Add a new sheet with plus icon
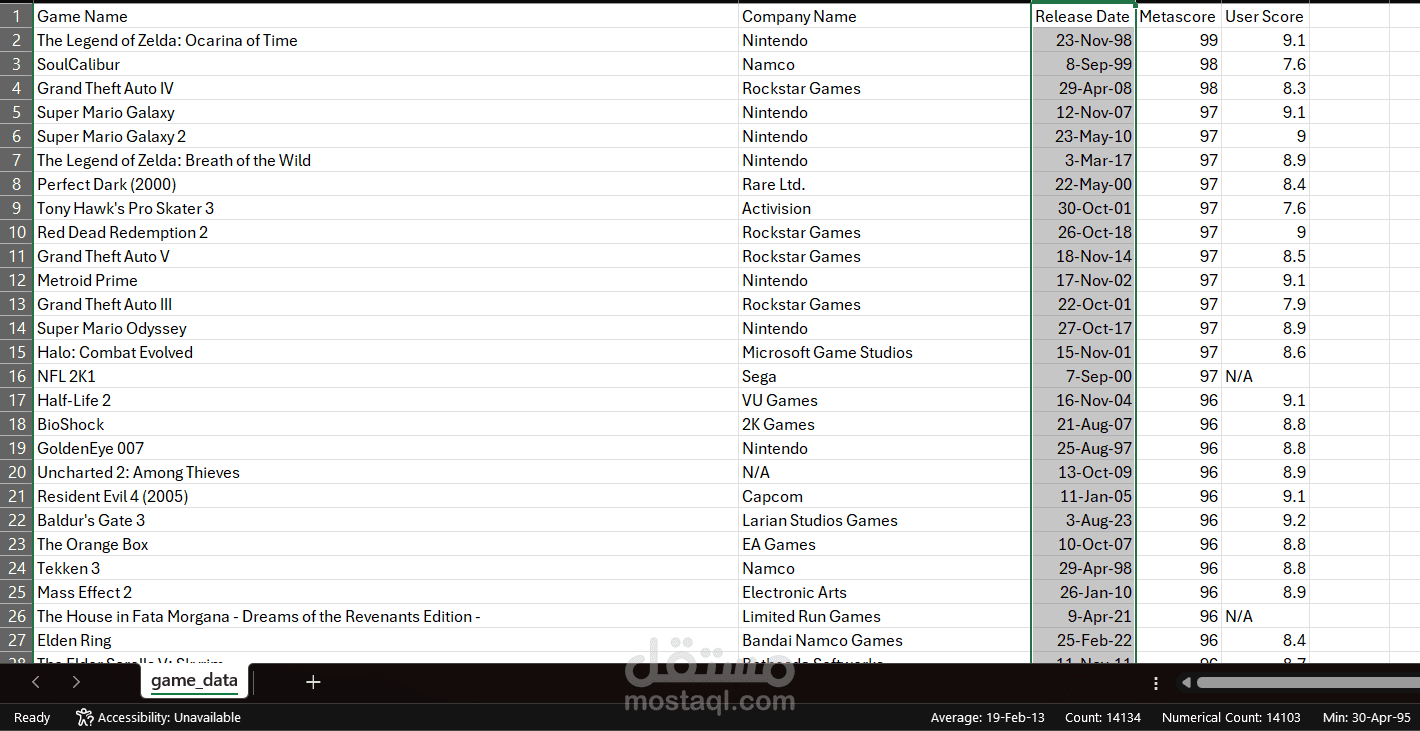This screenshot has width=1420, height=731. pyautogui.click(x=313, y=682)
